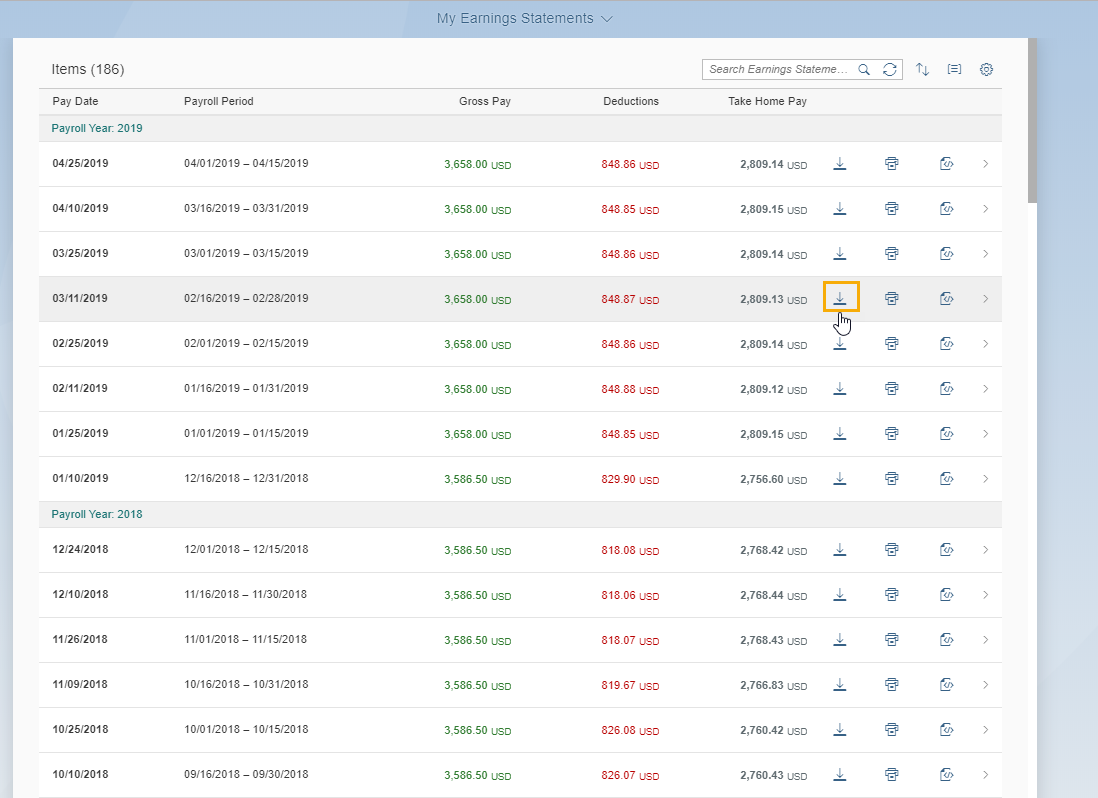Focus the Search Earnings Statements field
This screenshot has width=1098, height=798.
(778, 69)
